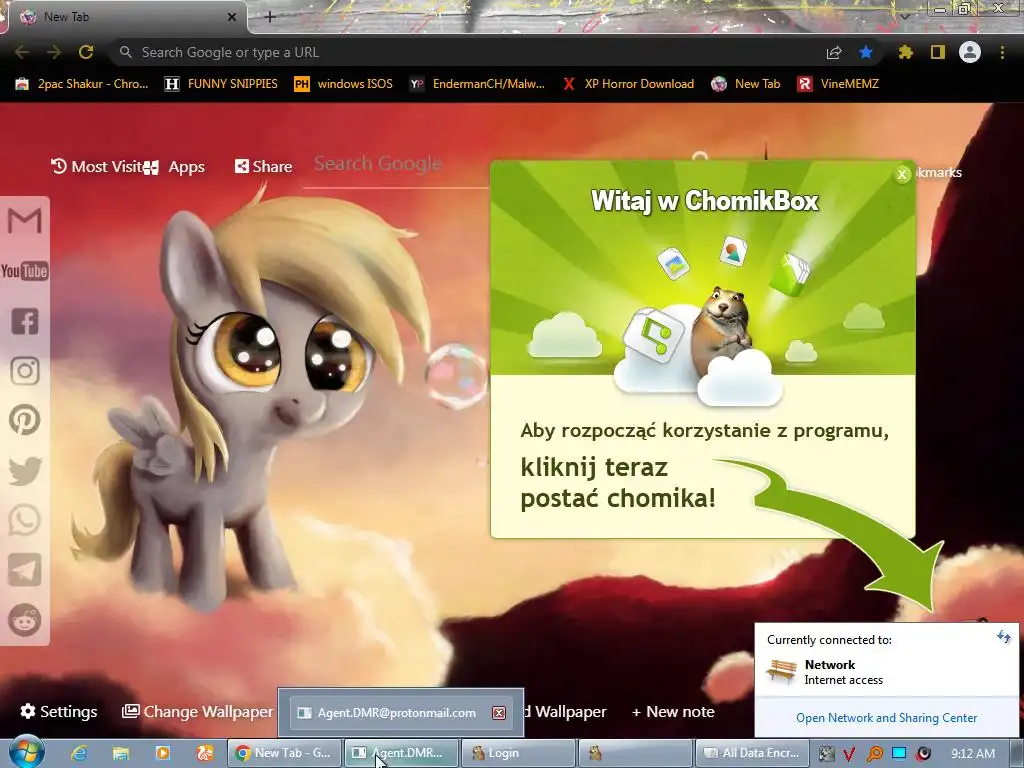
Task: Switch to Login taskbar button
Action: [x=518, y=753]
